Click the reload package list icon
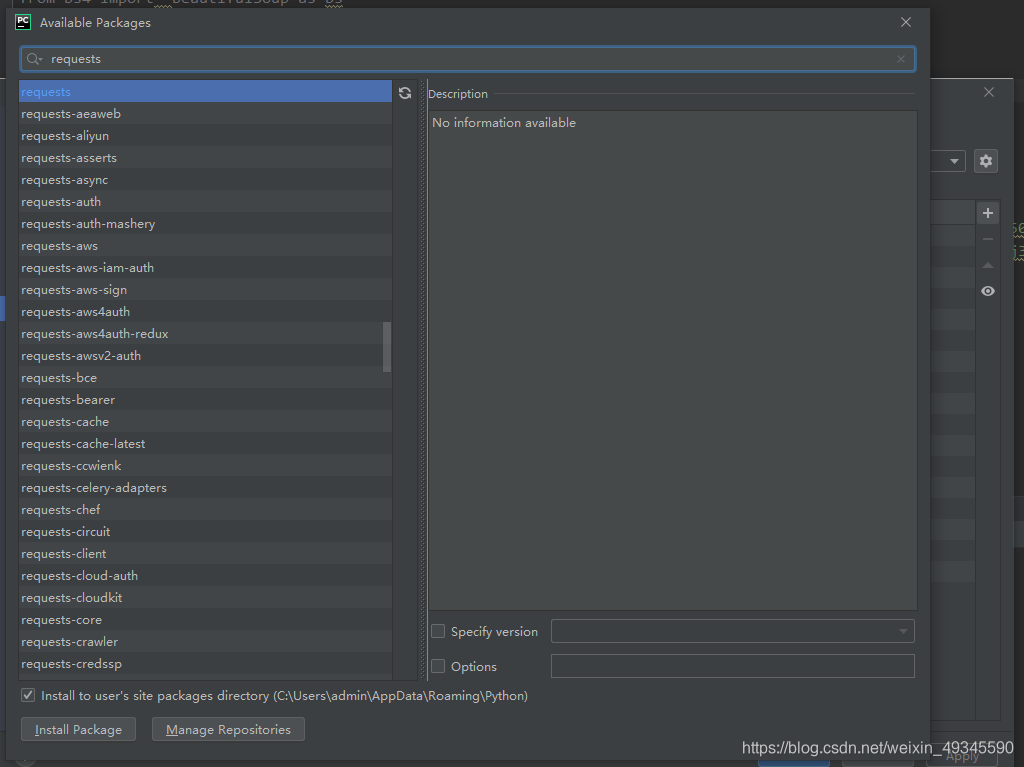The image size is (1024, 767). click(405, 93)
